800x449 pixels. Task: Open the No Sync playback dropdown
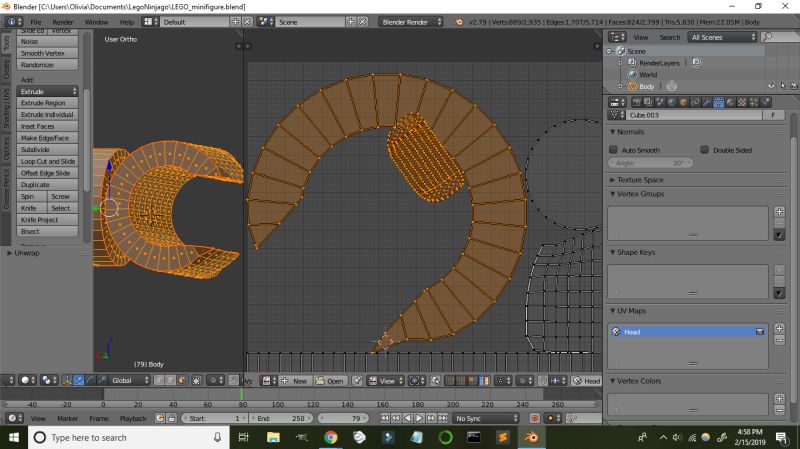(x=486, y=418)
